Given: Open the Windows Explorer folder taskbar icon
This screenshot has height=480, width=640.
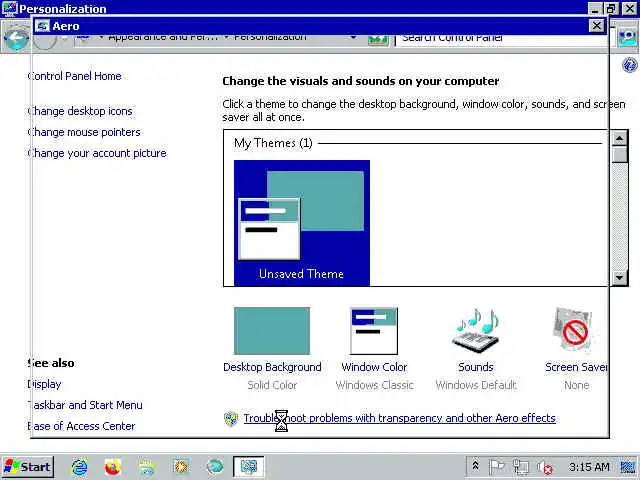Looking at the screenshot, I should pos(147,467).
